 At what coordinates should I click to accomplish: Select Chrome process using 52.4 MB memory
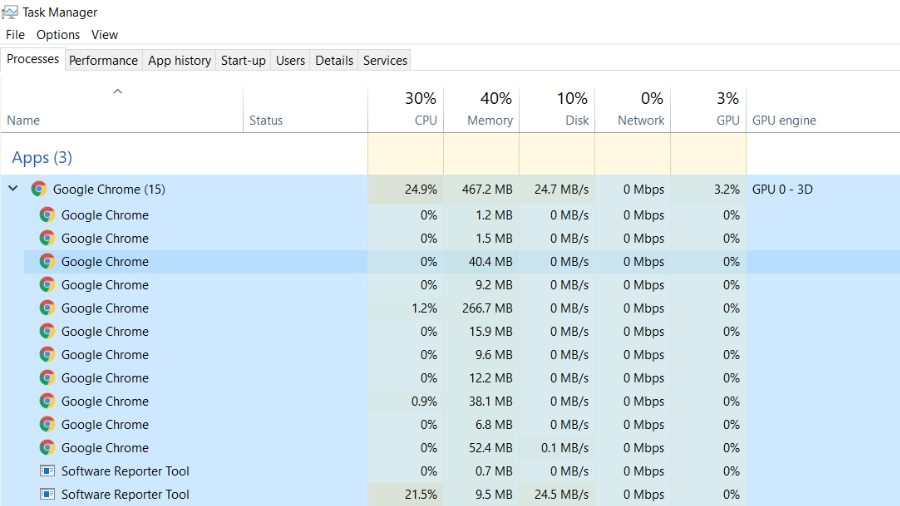point(461,447)
